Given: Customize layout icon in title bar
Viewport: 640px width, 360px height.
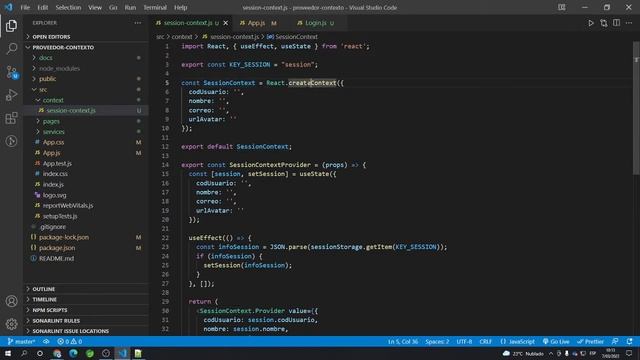Looking at the screenshot, I should tap(562, 7).
